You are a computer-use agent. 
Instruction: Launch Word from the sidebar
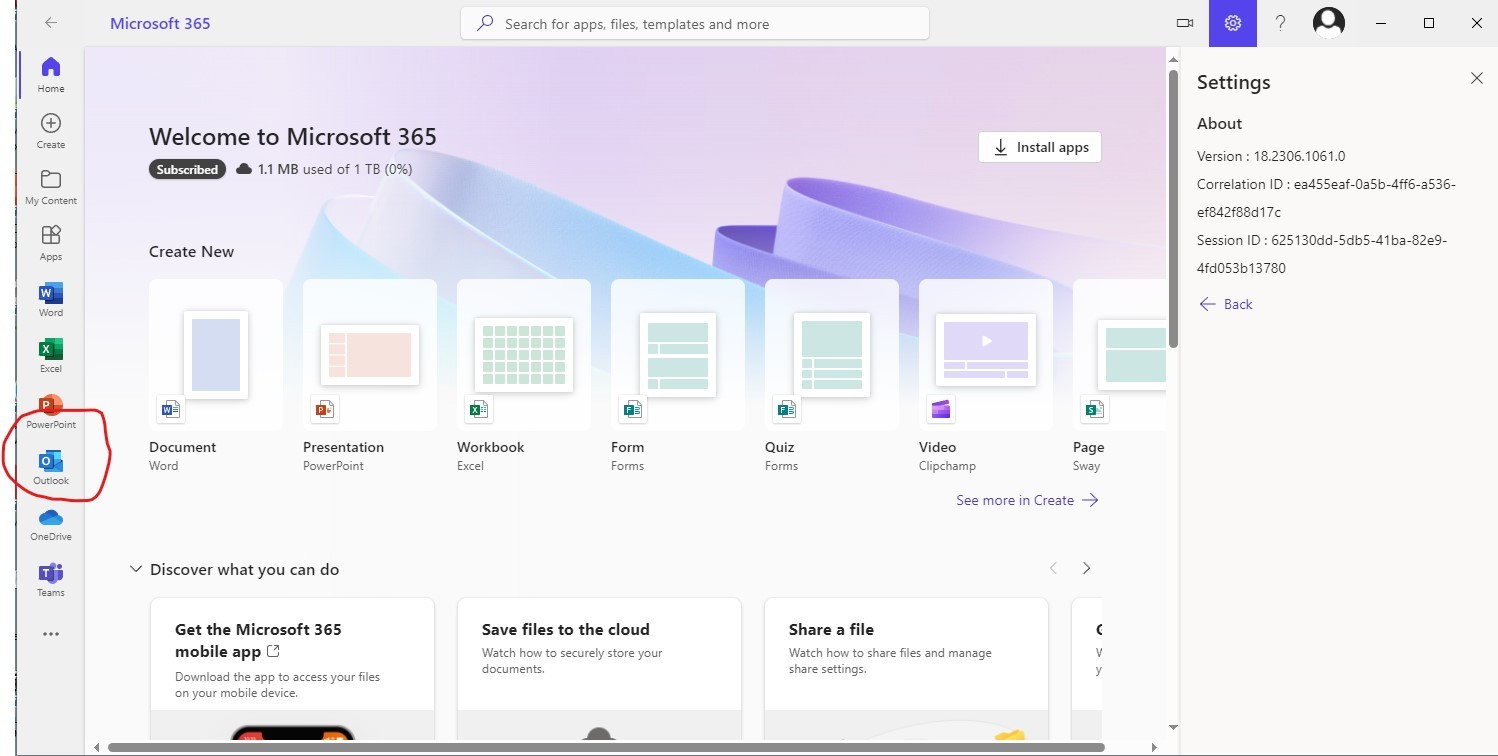pyautogui.click(x=51, y=298)
